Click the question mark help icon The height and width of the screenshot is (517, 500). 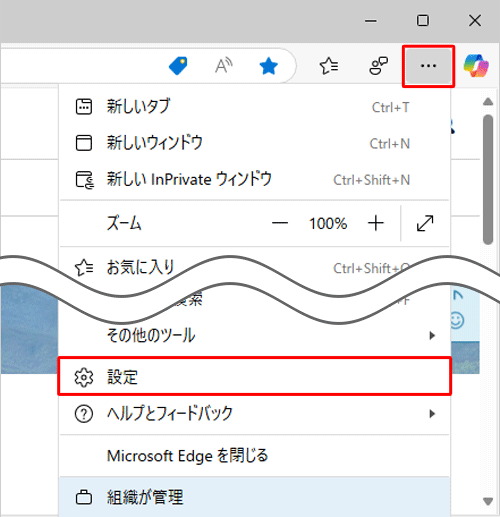84,414
